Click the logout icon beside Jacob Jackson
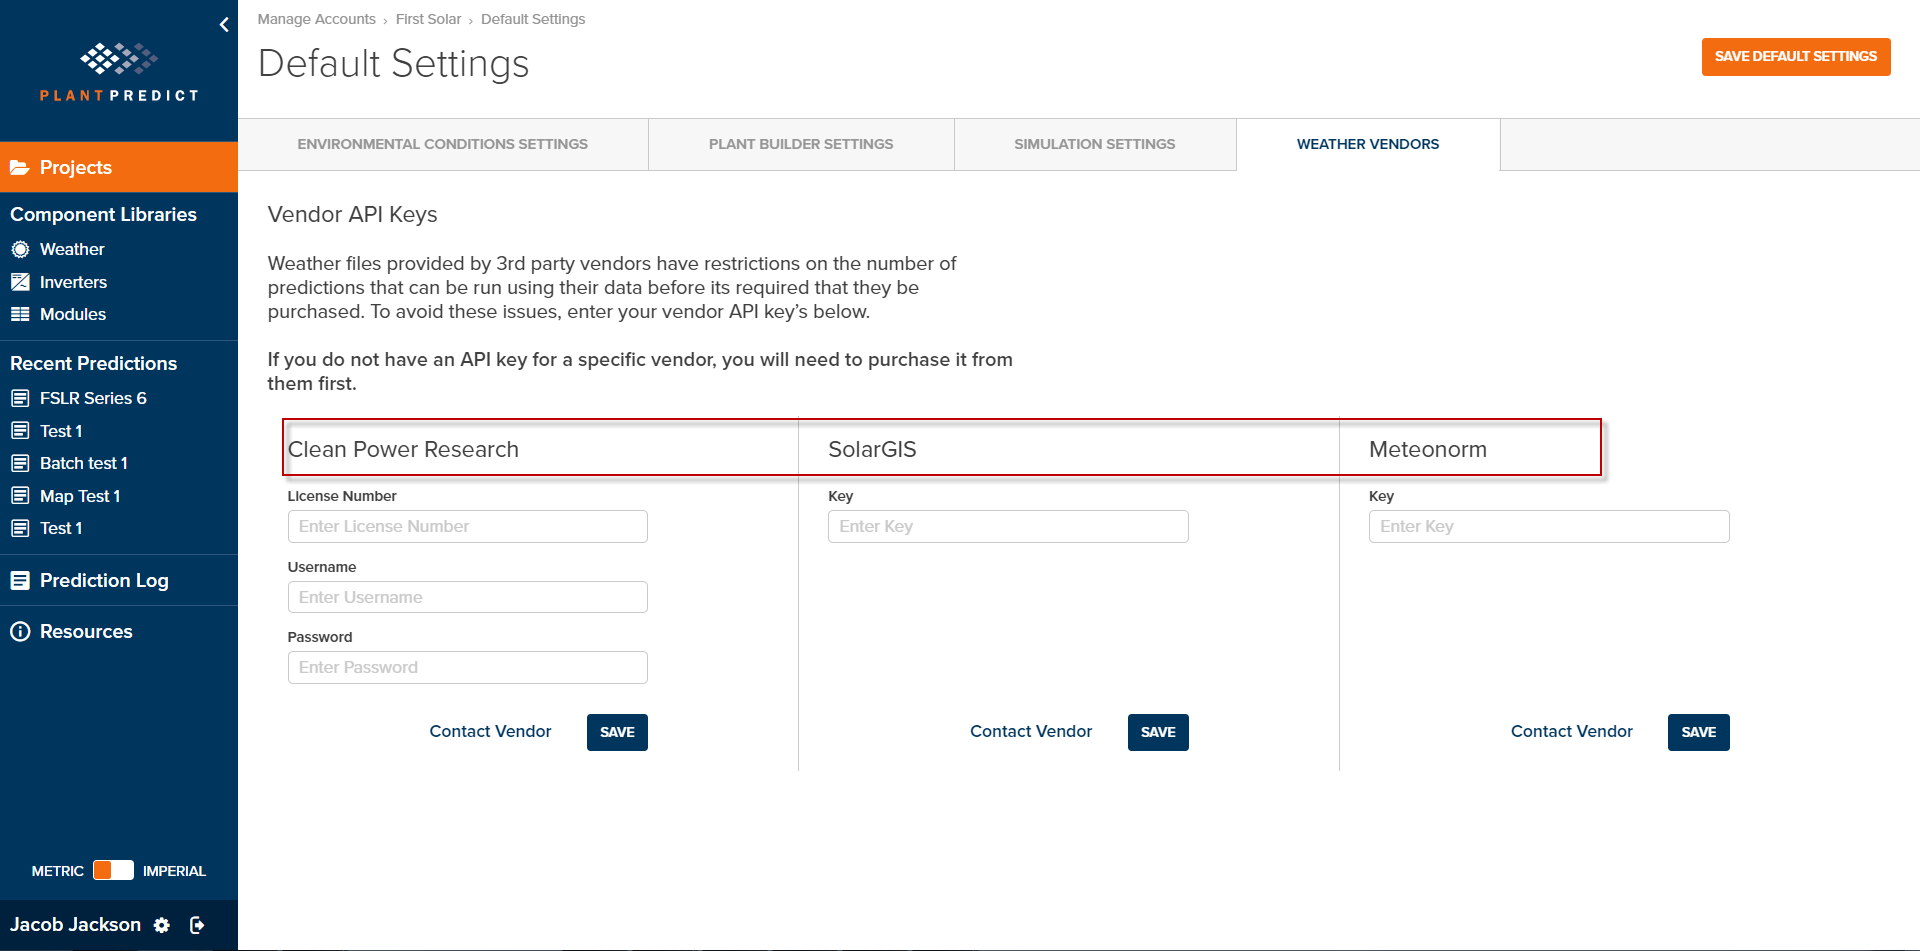Viewport: 1920px width, 951px height. click(197, 925)
